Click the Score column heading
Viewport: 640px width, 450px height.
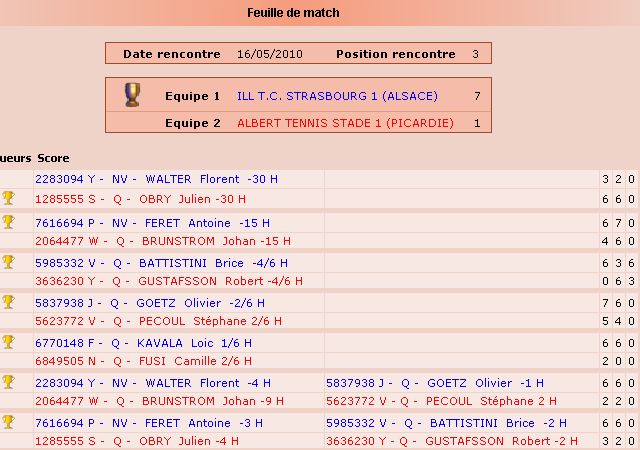tap(53, 158)
